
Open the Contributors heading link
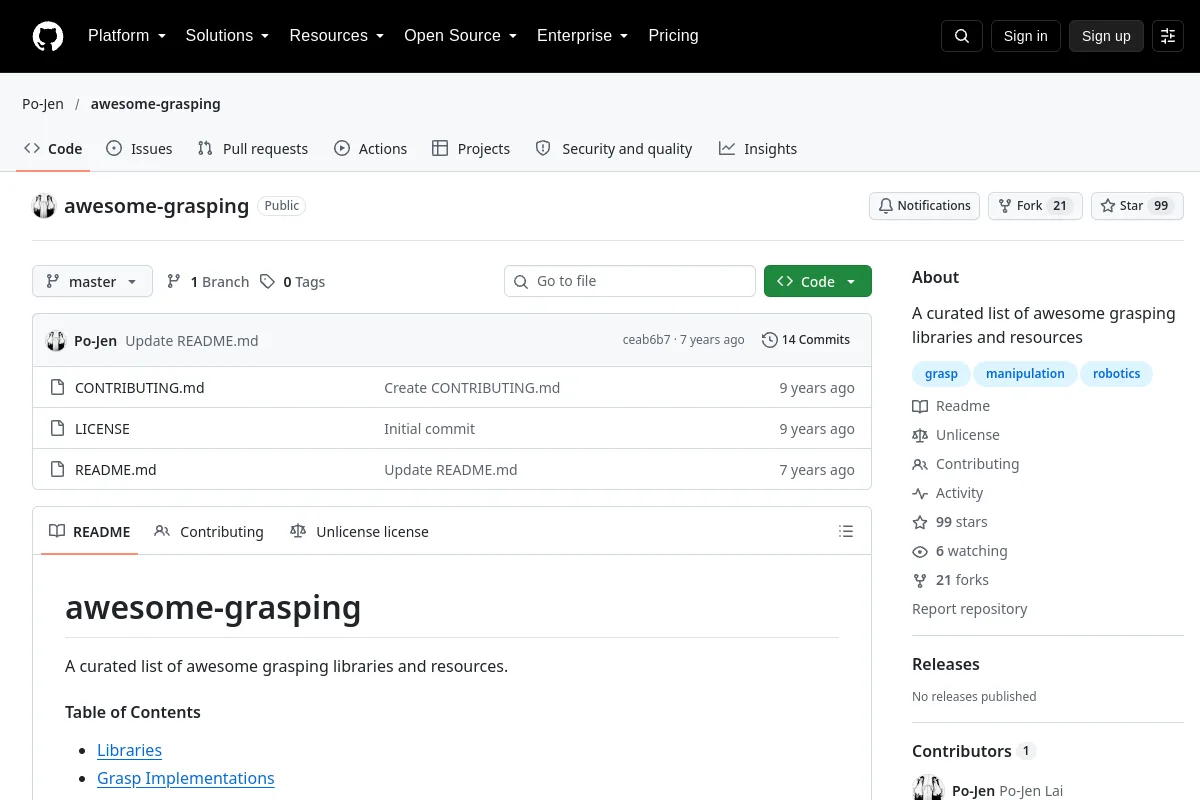[x=973, y=751]
